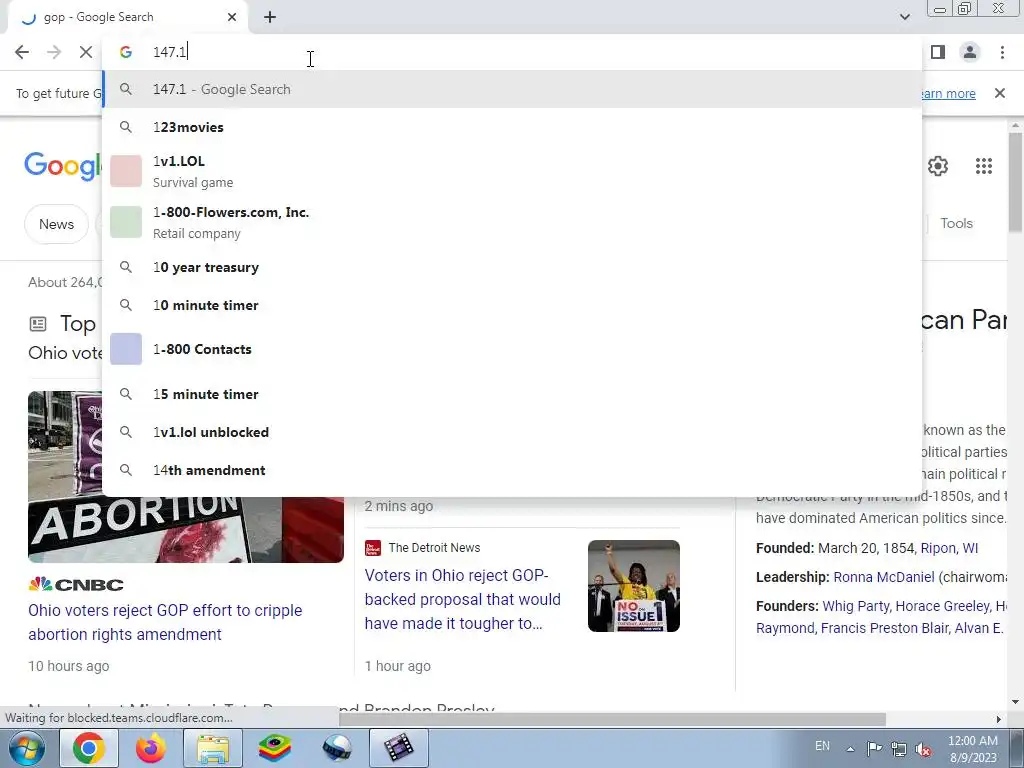Select '147.1 - Google Search' suggestion
Screen dimensions: 1024x768
coord(512,89)
